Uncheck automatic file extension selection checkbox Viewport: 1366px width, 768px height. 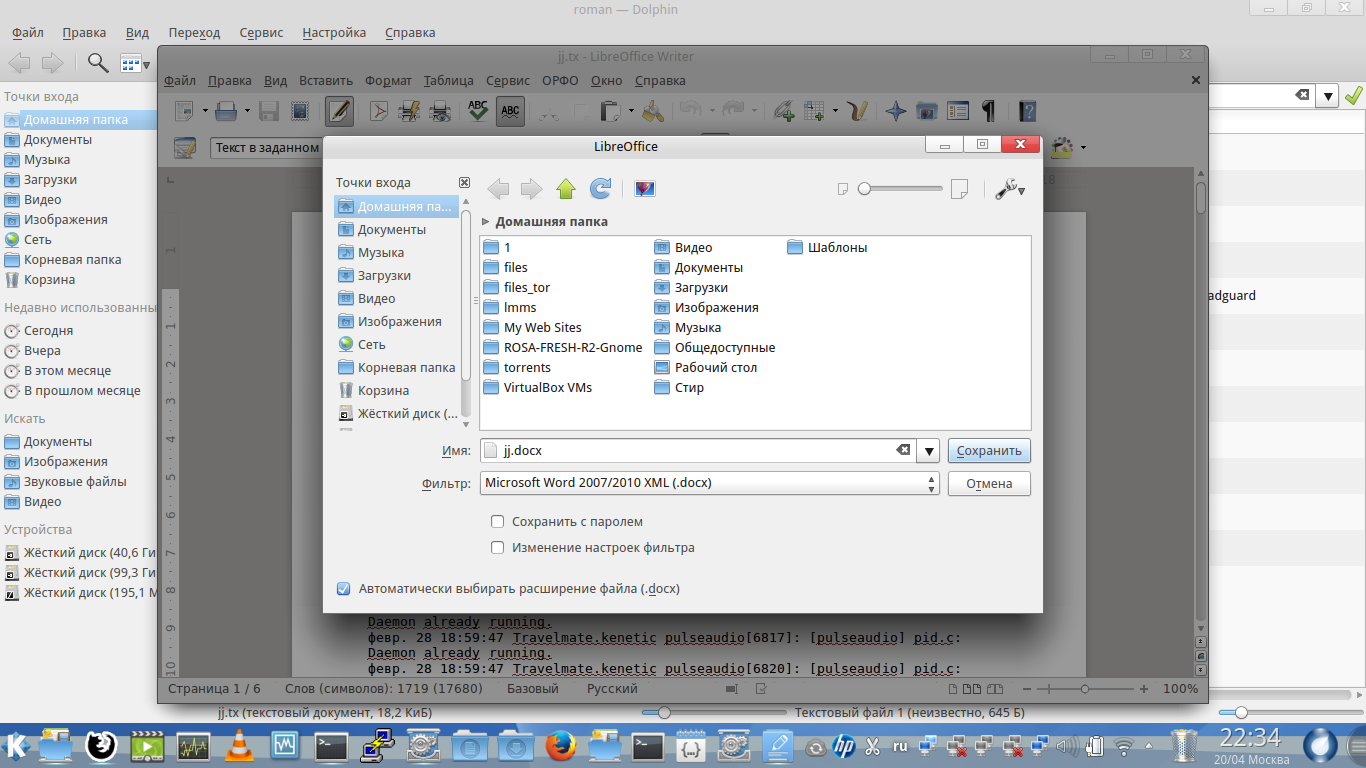click(344, 589)
